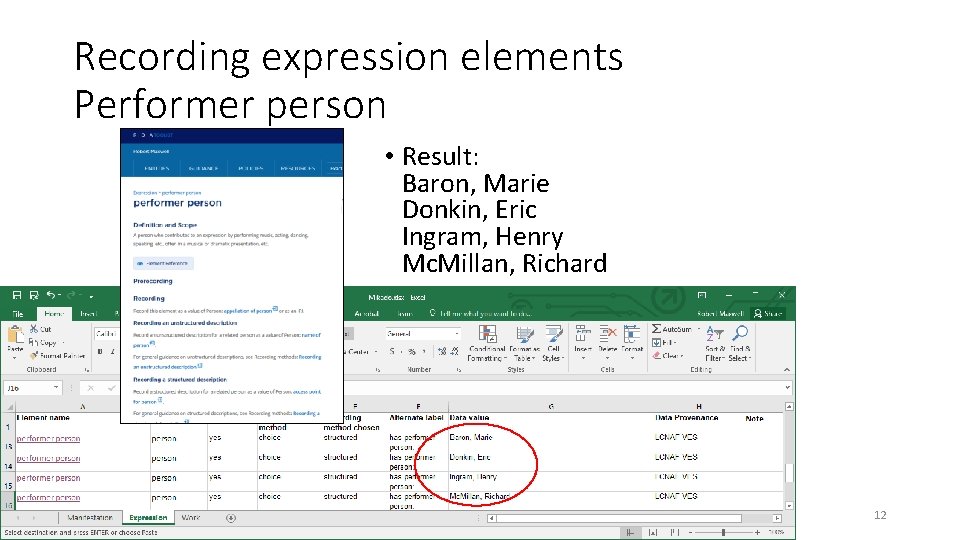Click the zoom in plus button
960x540 pixels.
757,533
